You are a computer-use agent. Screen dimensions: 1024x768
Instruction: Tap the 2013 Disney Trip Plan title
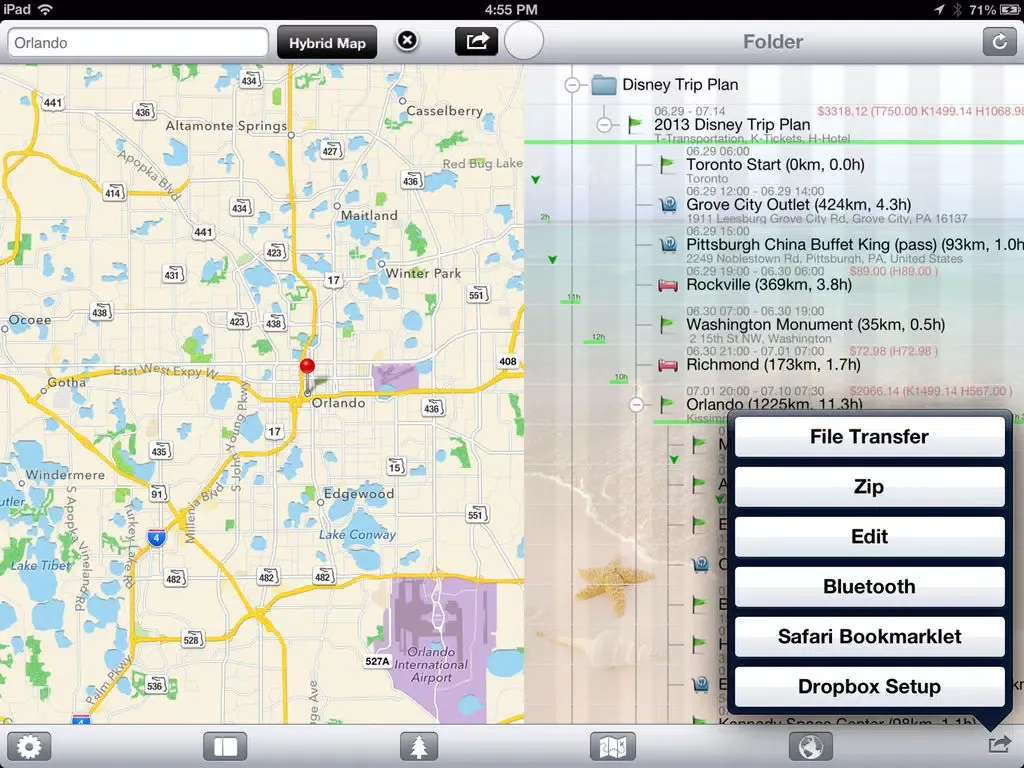(732, 124)
